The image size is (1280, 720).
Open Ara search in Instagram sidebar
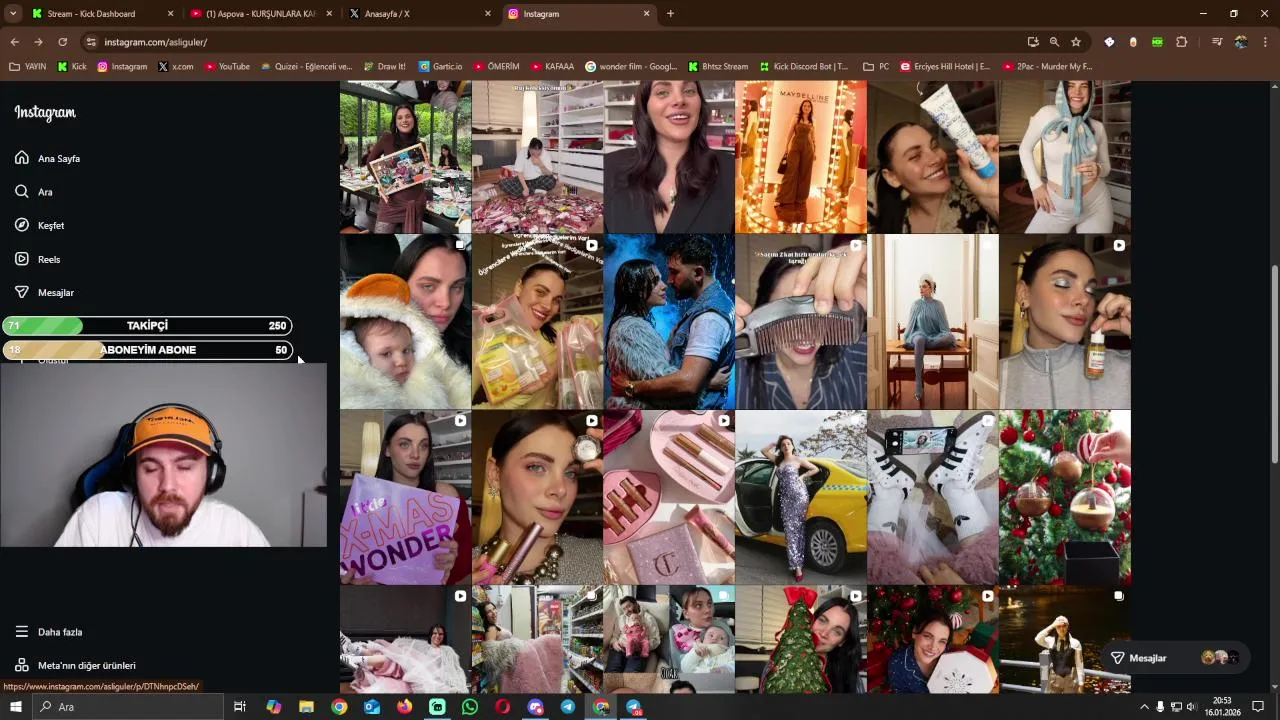[33, 192]
